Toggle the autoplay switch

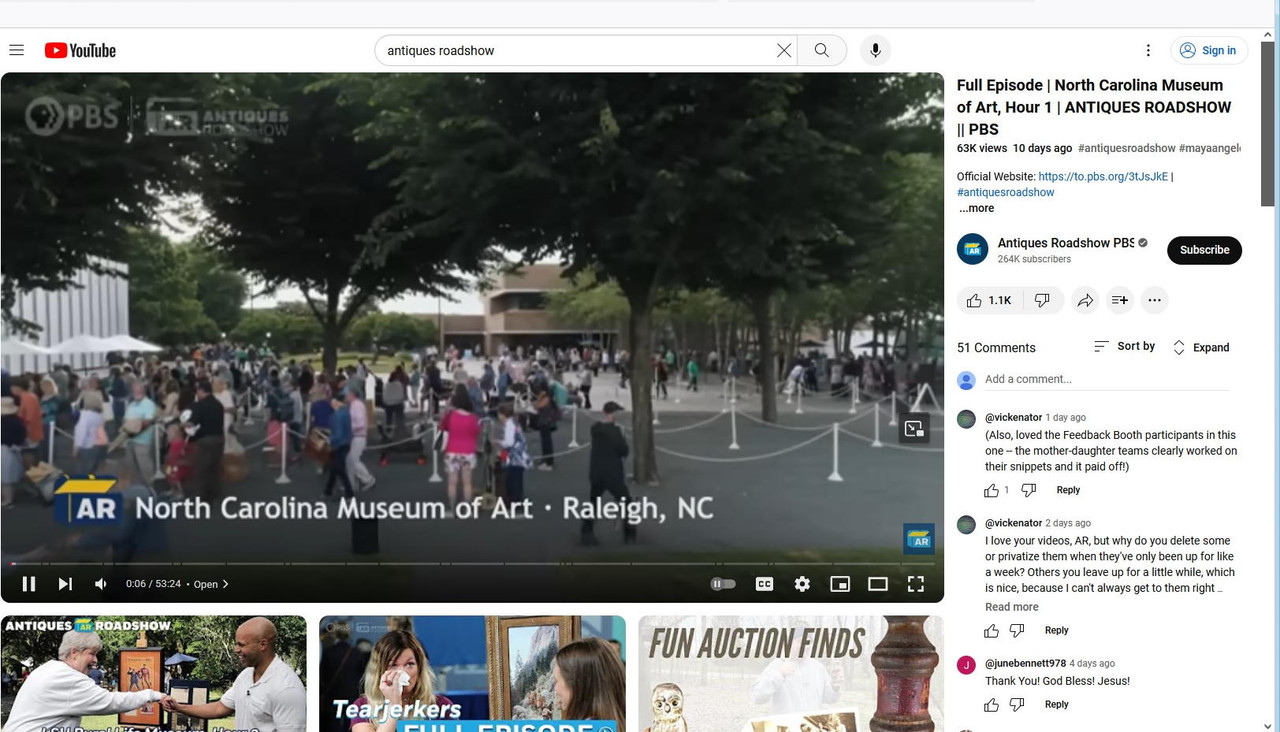pos(722,584)
